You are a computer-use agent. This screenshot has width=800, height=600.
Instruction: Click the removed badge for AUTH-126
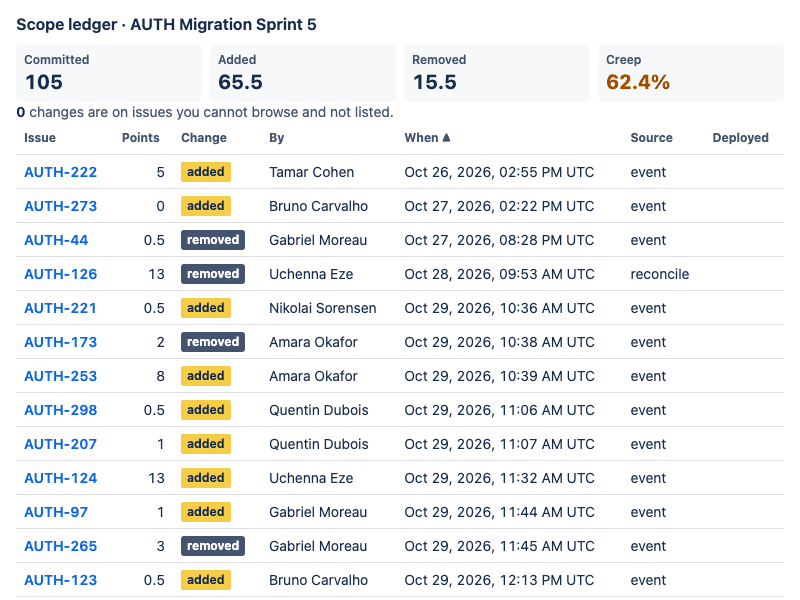tap(213, 274)
